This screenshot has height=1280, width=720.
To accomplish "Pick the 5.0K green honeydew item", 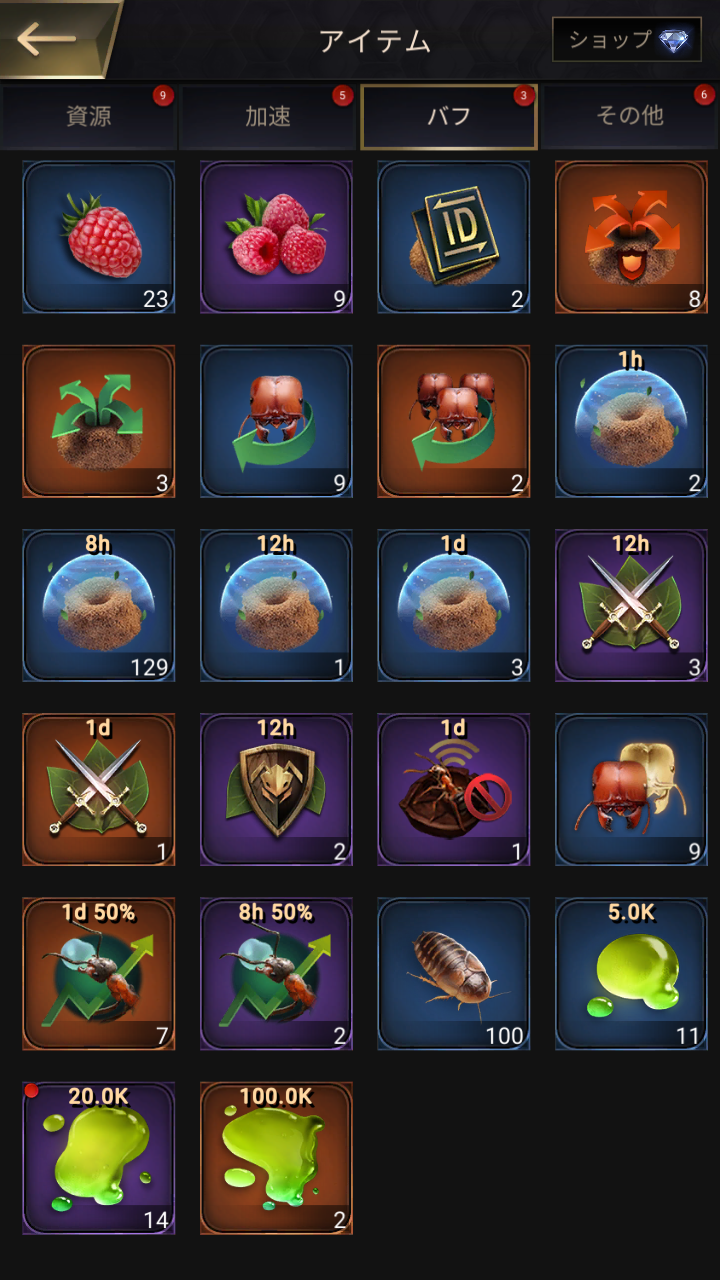I will (x=632, y=974).
